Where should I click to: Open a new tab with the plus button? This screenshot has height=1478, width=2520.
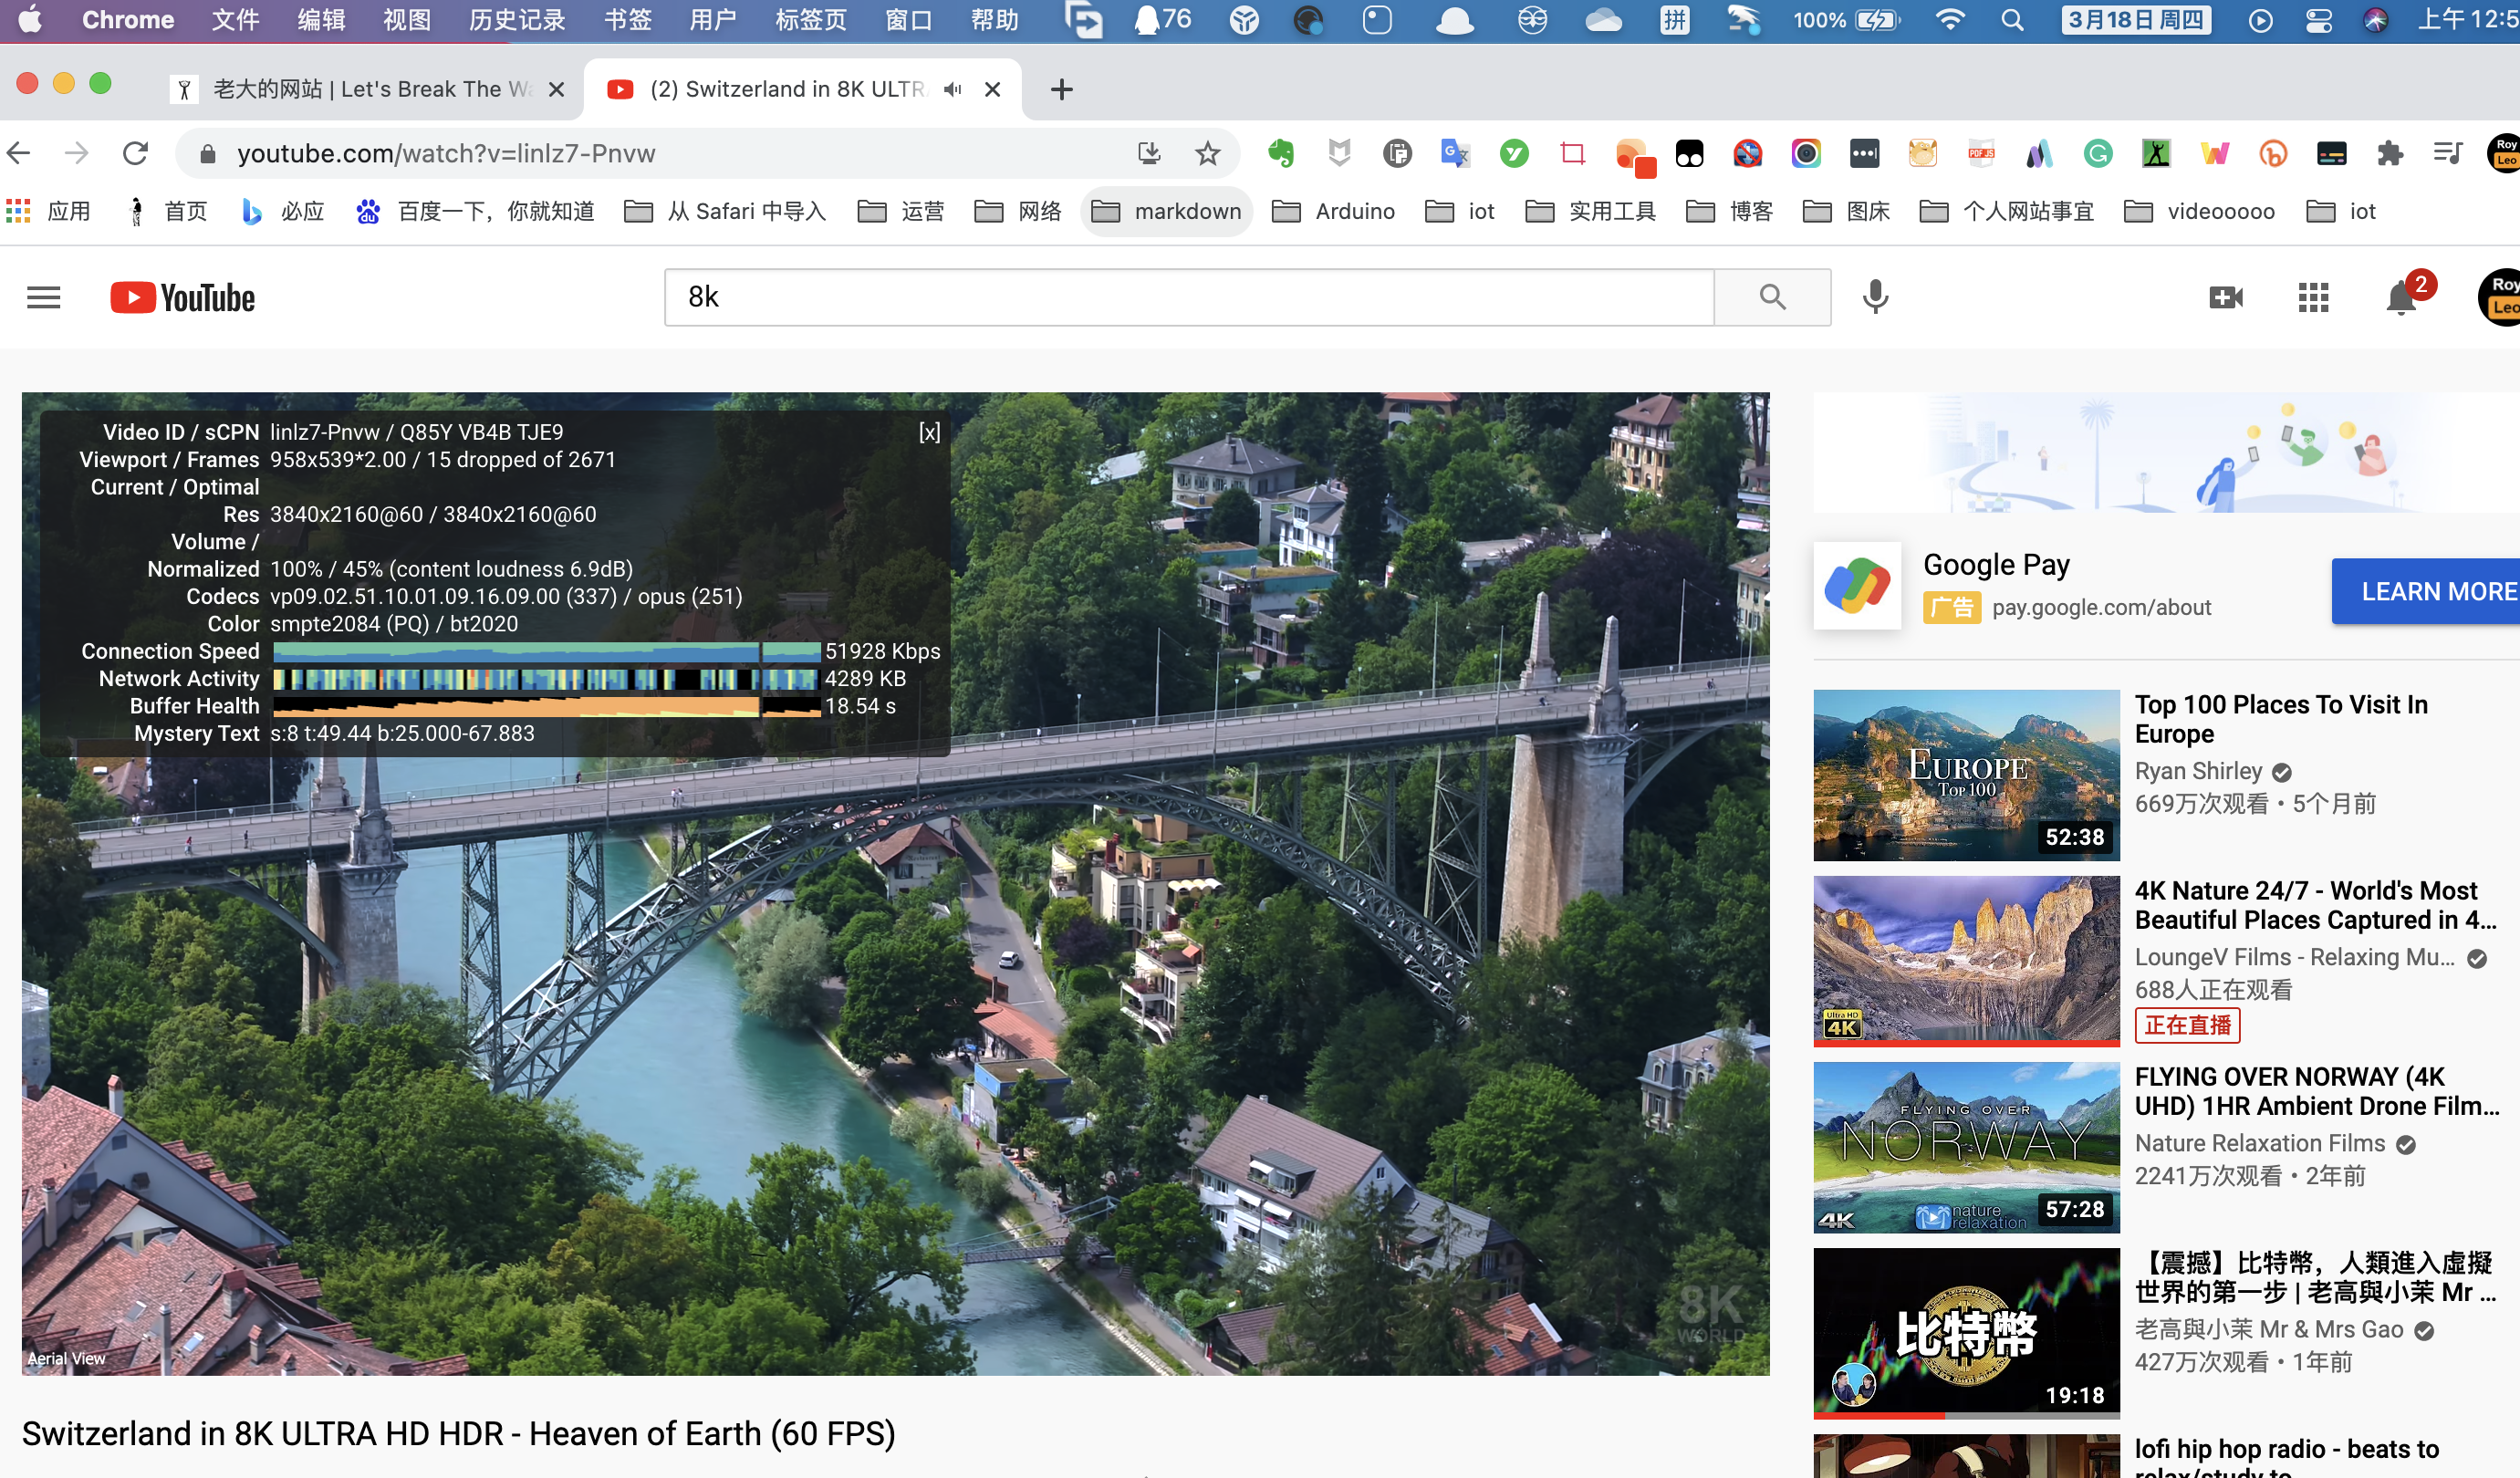[x=1062, y=89]
